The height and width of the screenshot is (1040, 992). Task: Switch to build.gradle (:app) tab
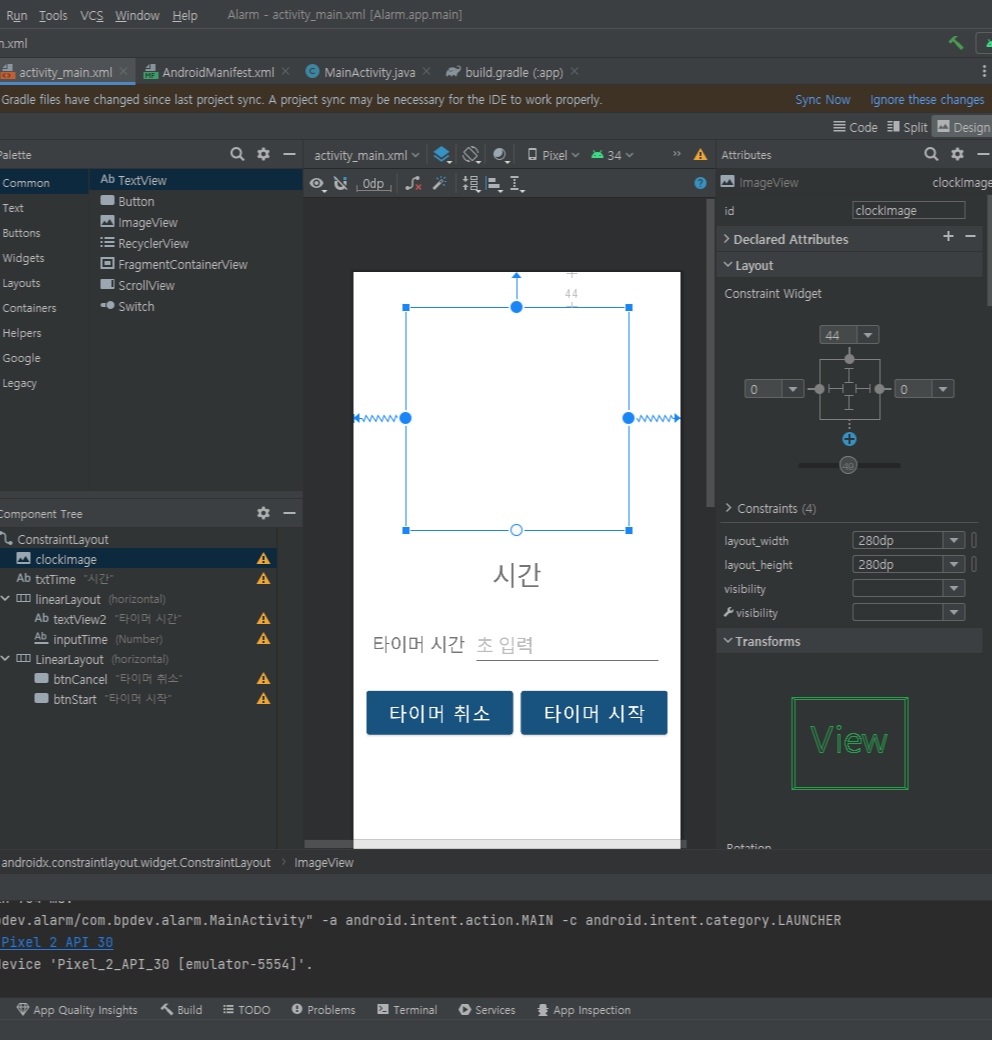point(513,72)
